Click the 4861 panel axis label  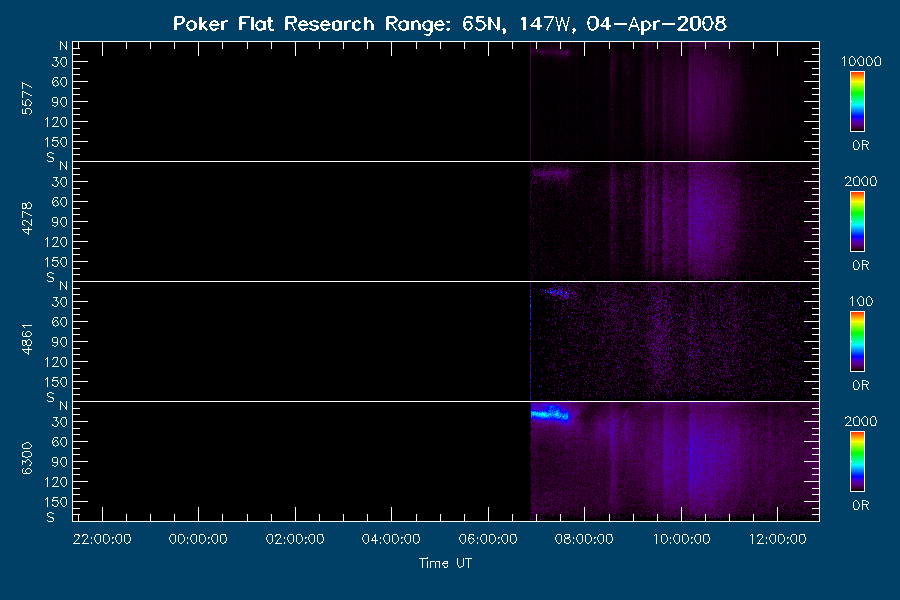click(27, 339)
